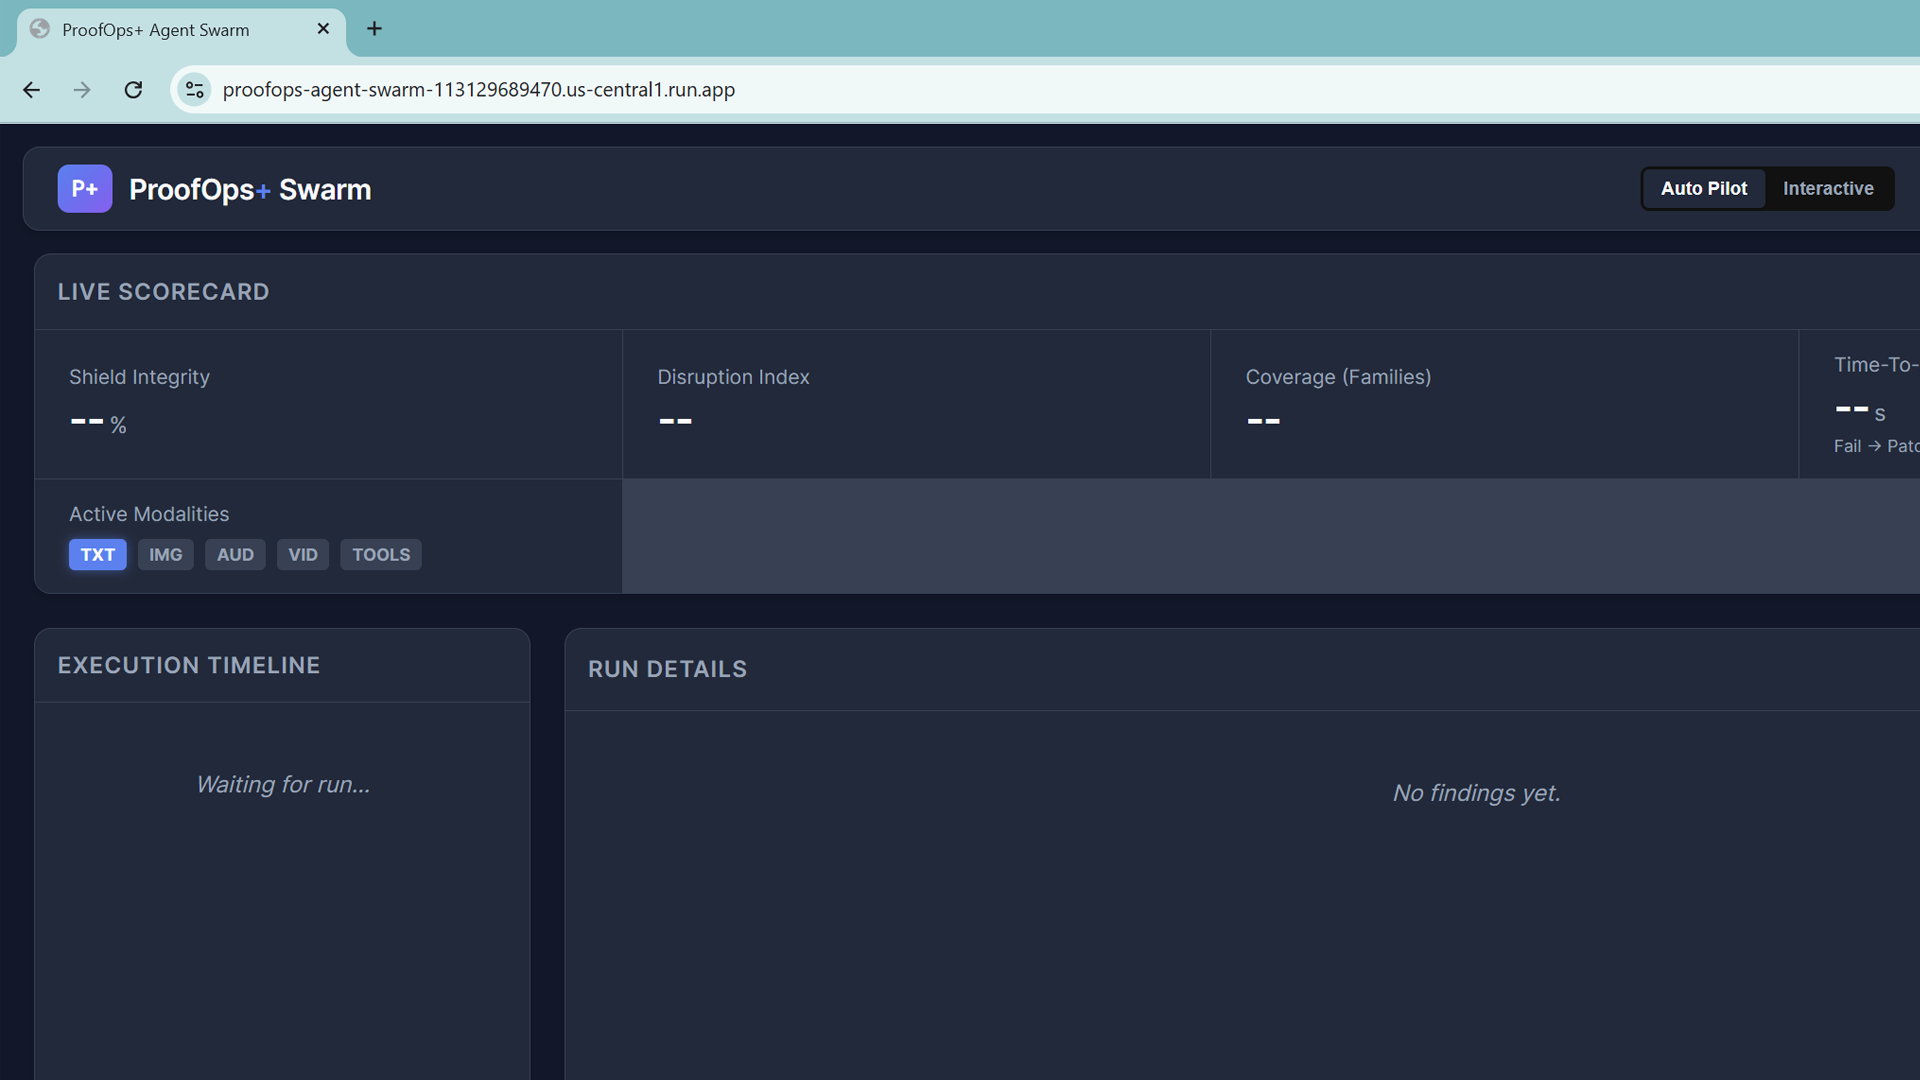The image size is (1920, 1080).
Task: Click the browser forward arrow
Action: [x=82, y=90]
